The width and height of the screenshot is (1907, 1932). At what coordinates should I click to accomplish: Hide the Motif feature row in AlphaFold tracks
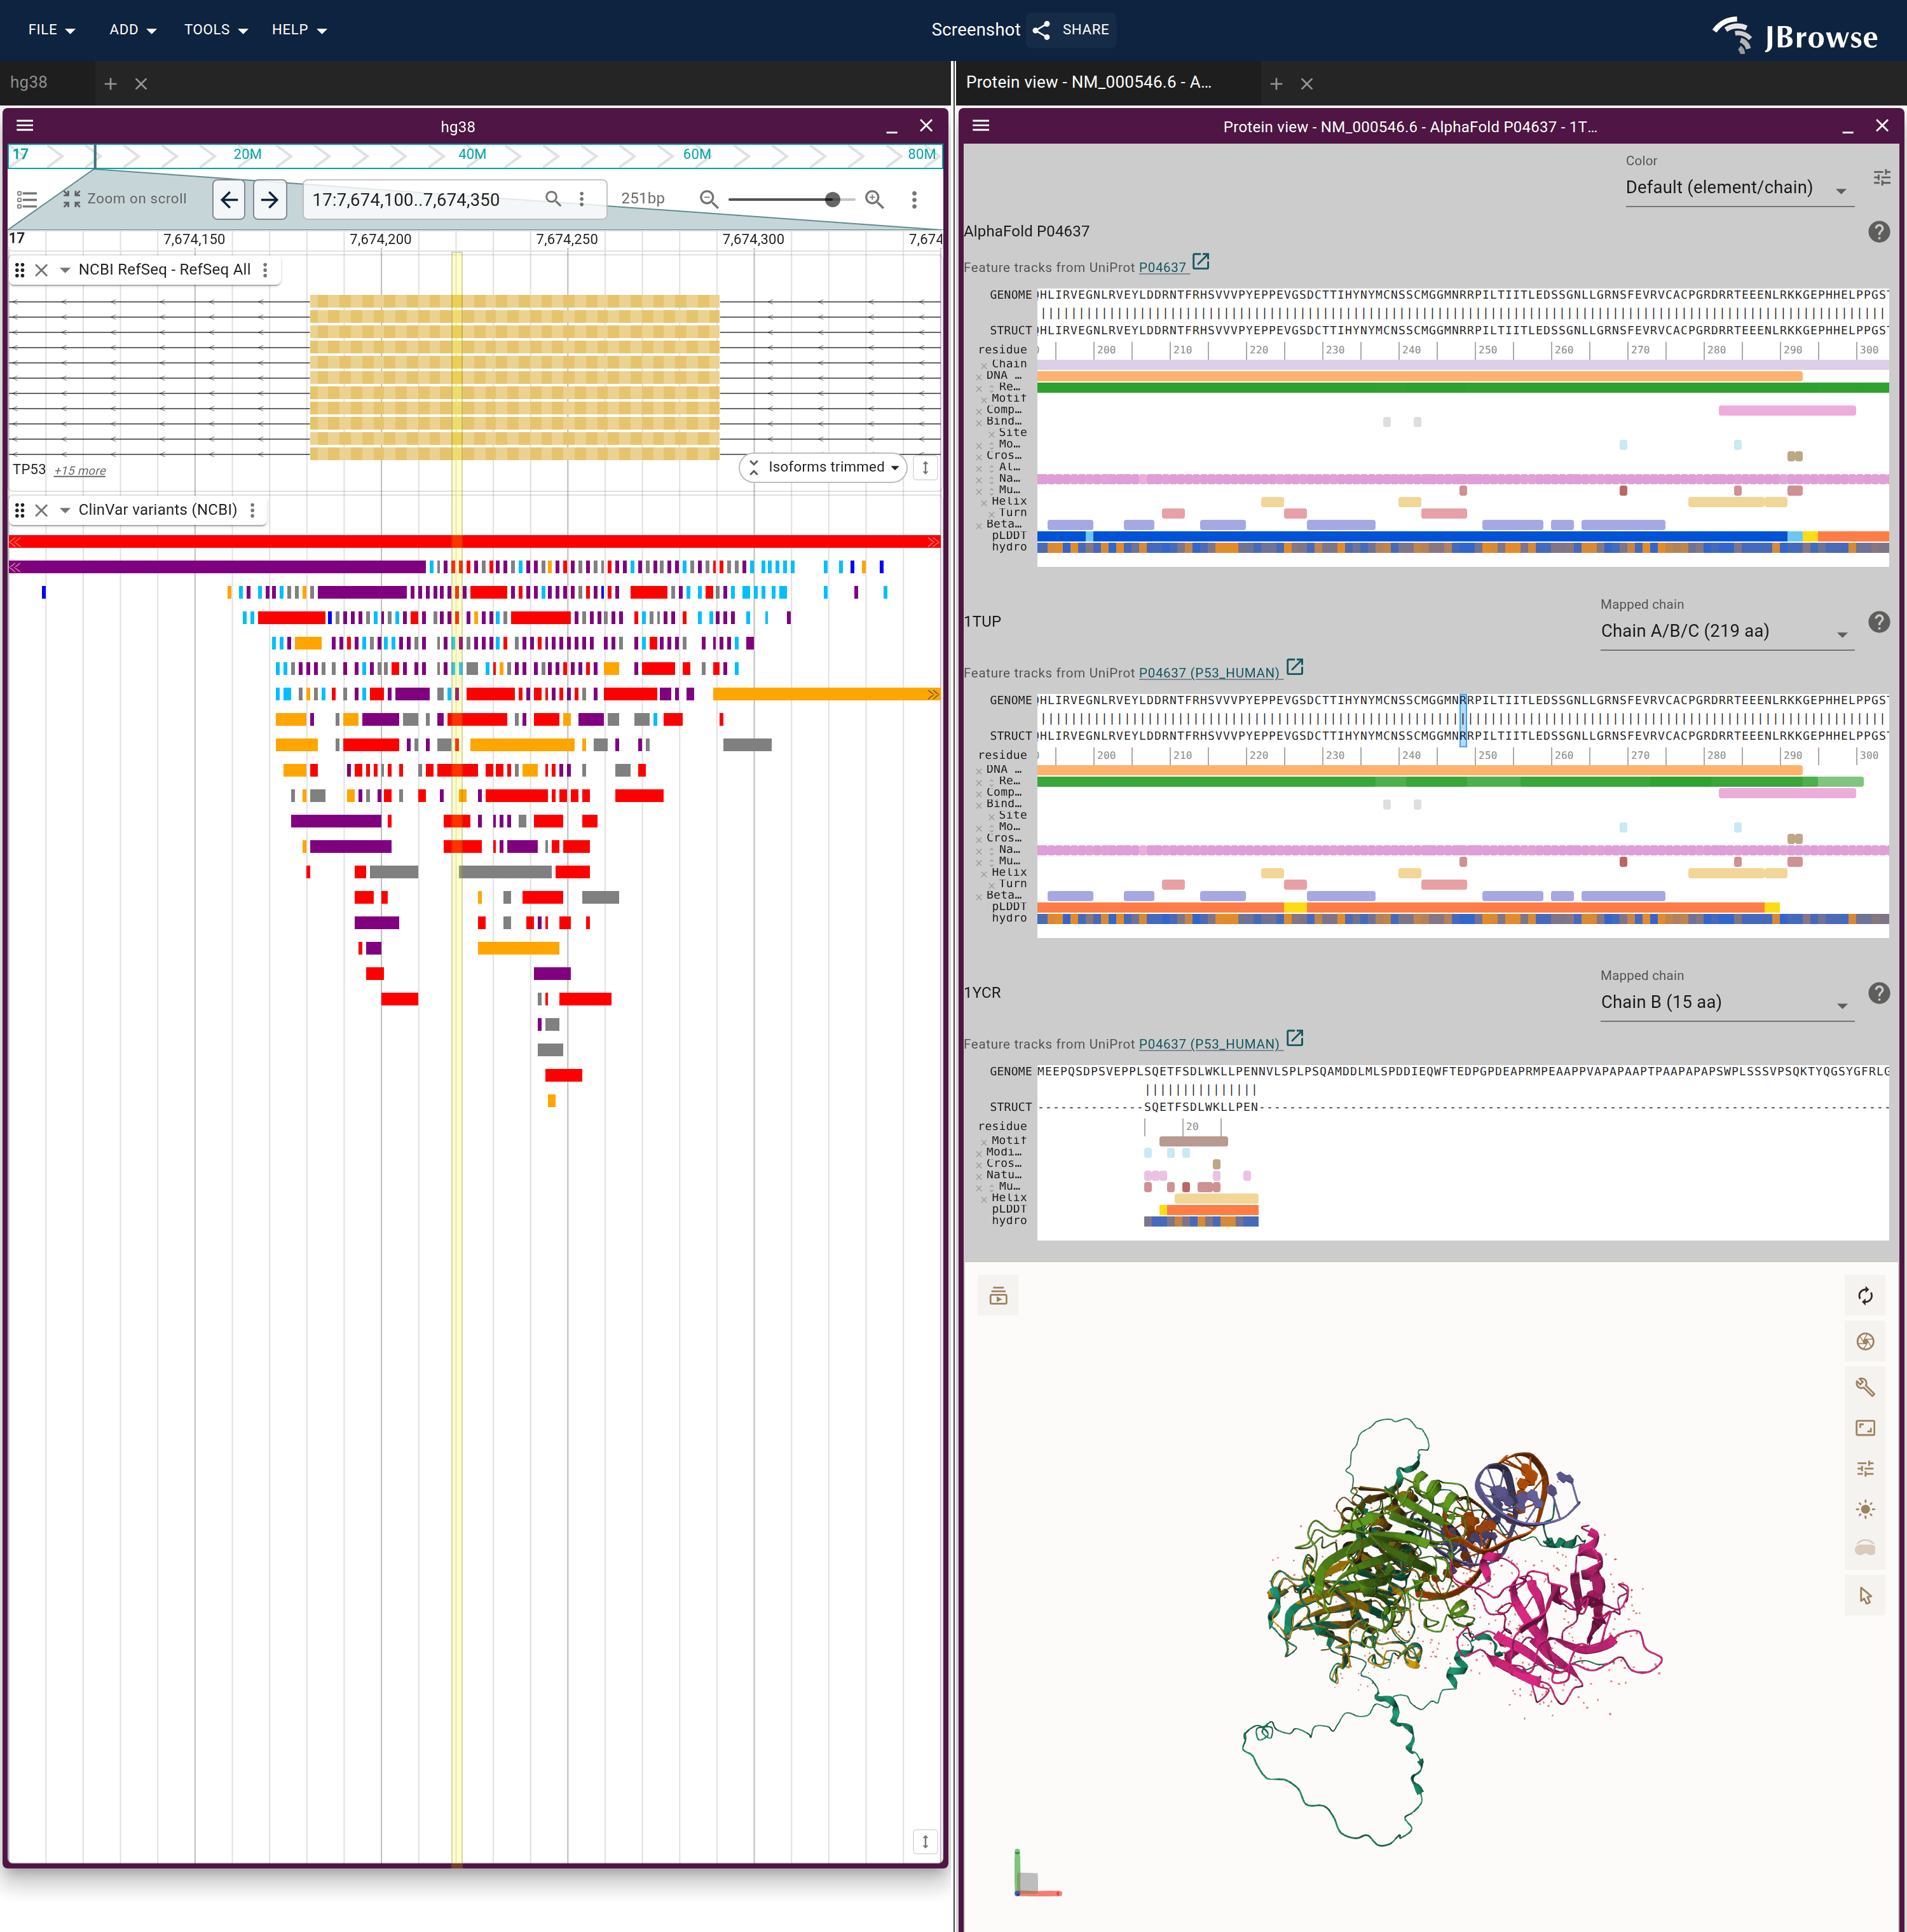[983, 400]
